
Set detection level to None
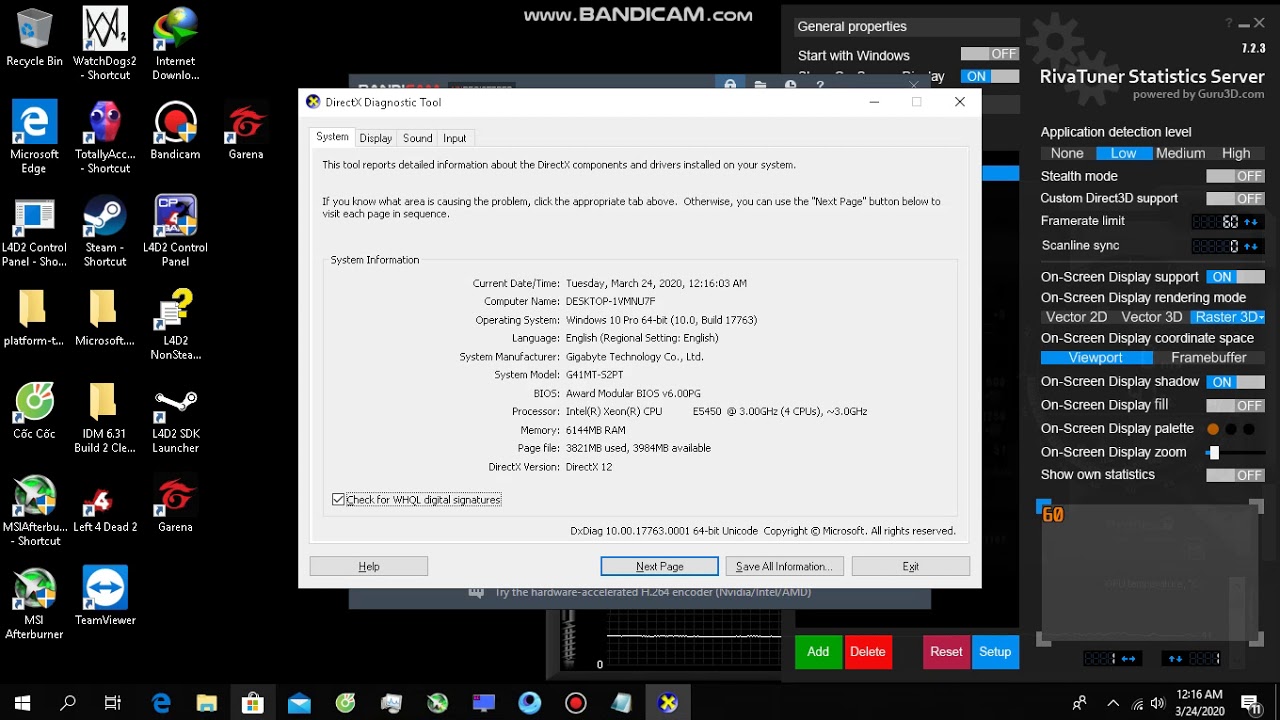click(x=1067, y=153)
